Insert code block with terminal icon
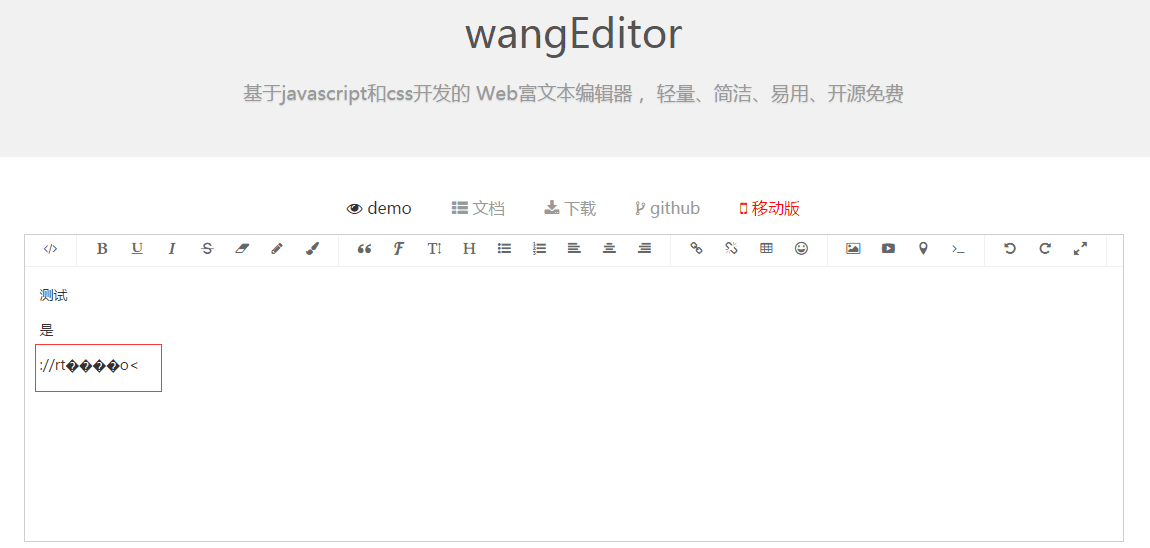Image resolution: width=1150 pixels, height=548 pixels. point(958,249)
